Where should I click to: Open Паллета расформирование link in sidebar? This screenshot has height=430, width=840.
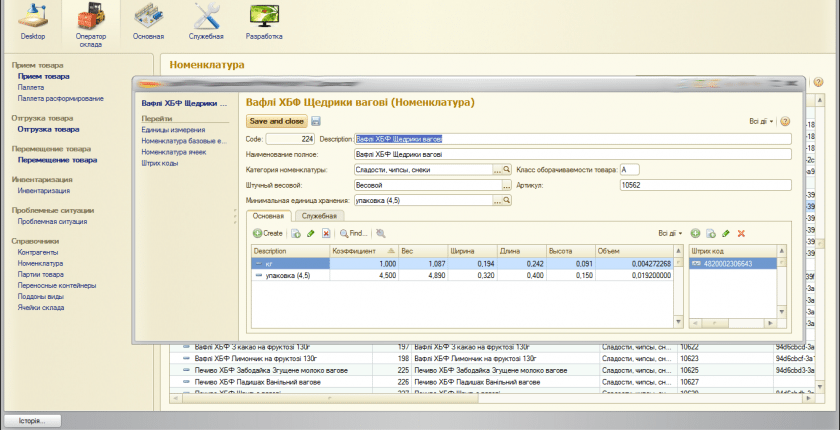pyautogui.click(x=61, y=99)
